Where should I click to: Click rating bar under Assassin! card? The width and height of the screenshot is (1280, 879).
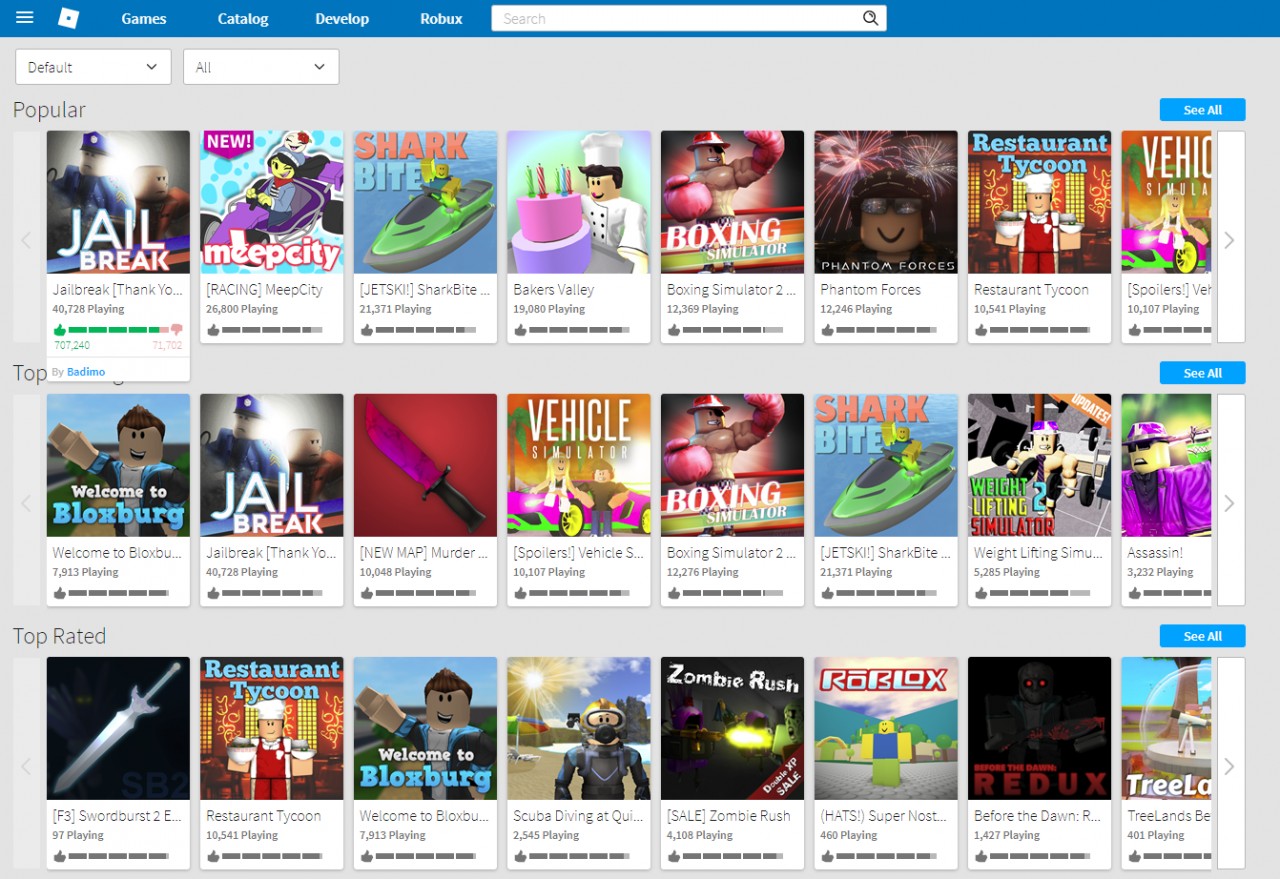[1178, 592]
